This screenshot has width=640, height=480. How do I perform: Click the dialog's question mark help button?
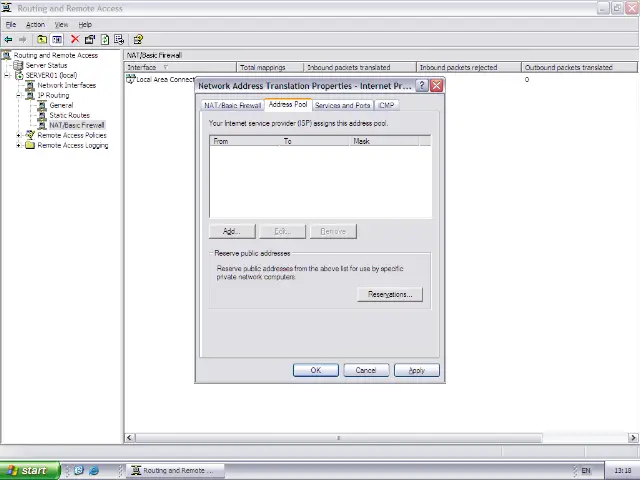[x=422, y=86]
